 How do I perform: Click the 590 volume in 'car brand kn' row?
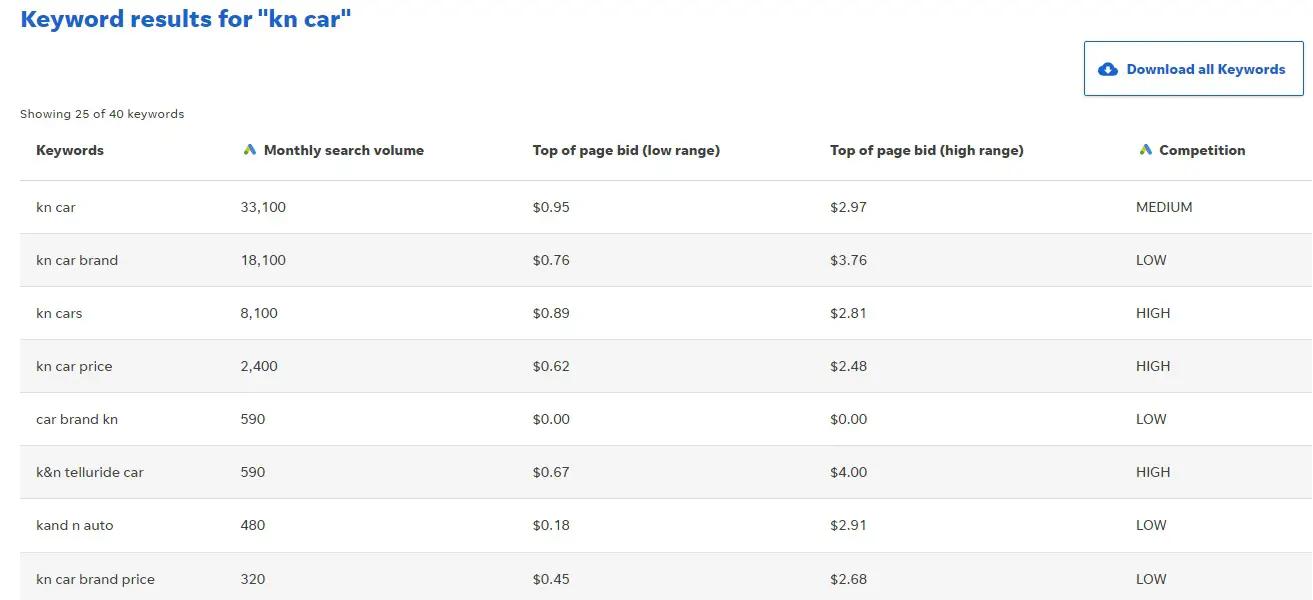(x=253, y=419)
